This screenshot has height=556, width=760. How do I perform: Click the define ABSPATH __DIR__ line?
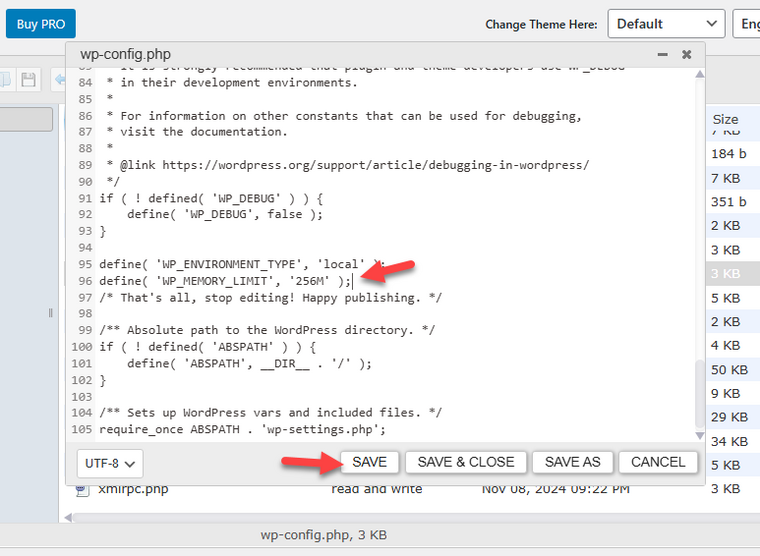coord(250,364)
